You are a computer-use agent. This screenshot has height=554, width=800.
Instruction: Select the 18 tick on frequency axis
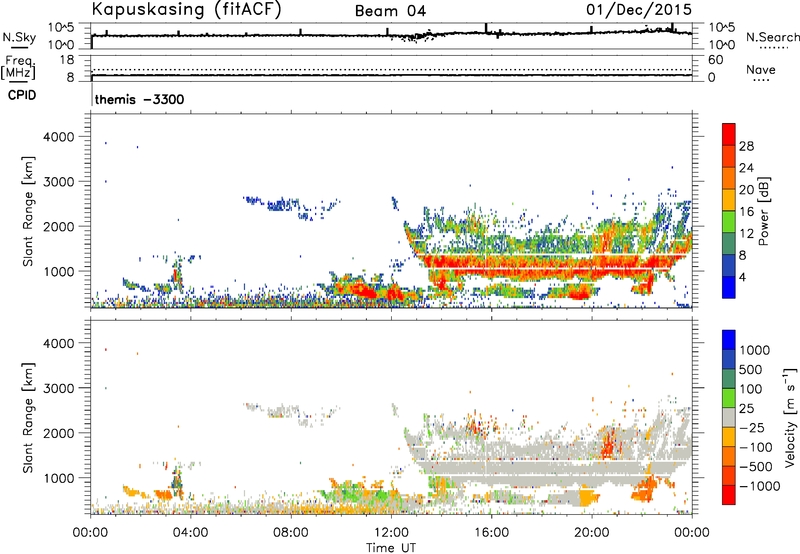point(67,60)
